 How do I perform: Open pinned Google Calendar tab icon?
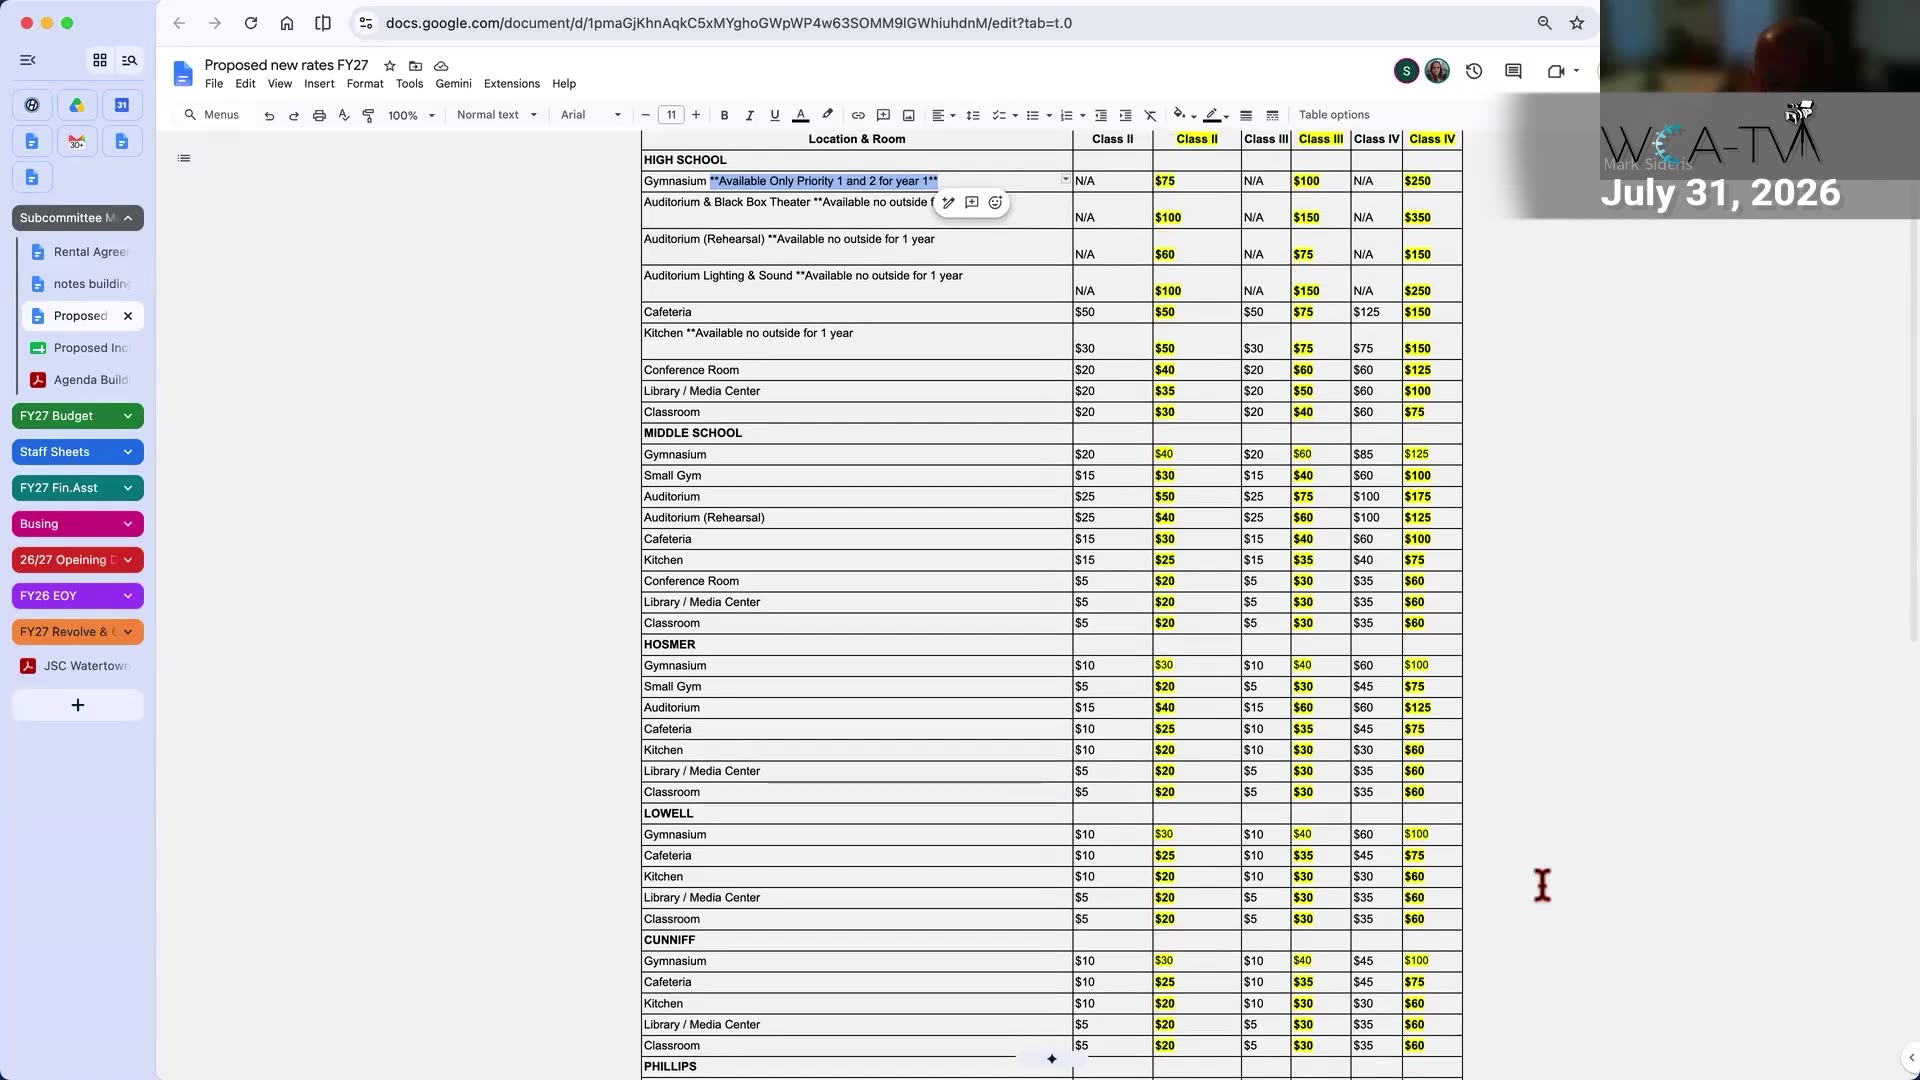(x=122, y=105)
